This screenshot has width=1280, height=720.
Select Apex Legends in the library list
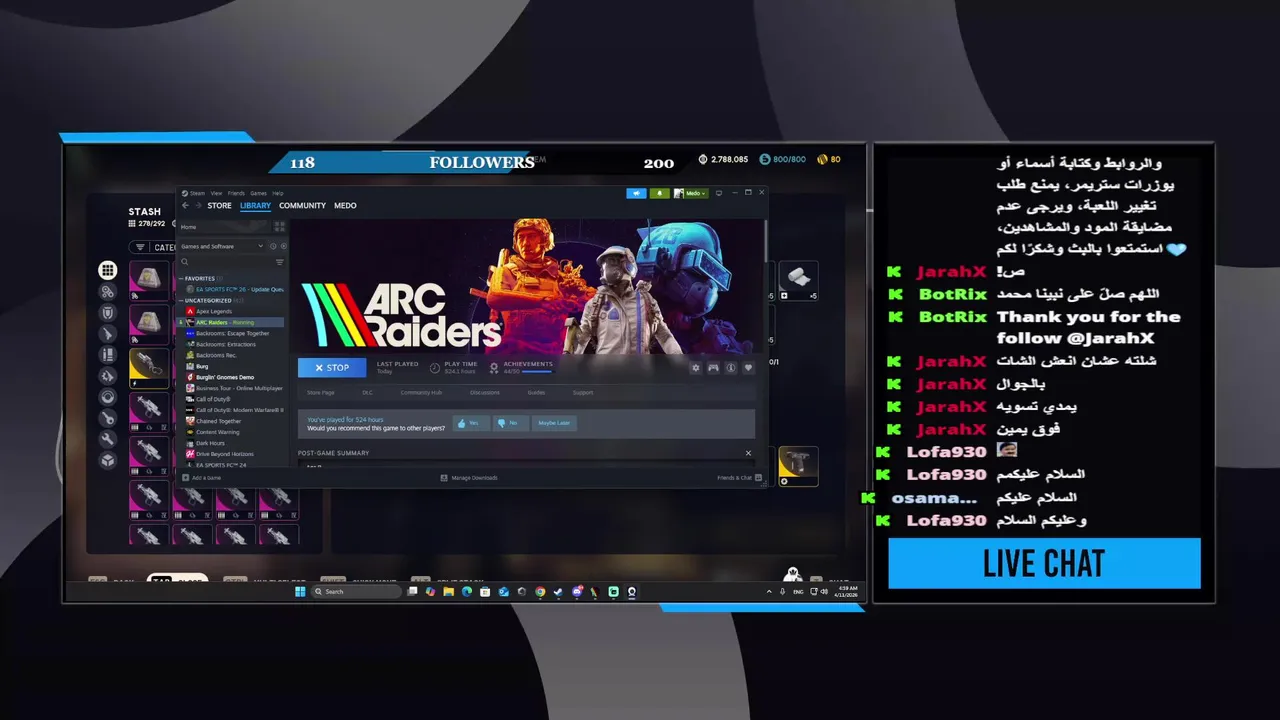pos(213,312)
